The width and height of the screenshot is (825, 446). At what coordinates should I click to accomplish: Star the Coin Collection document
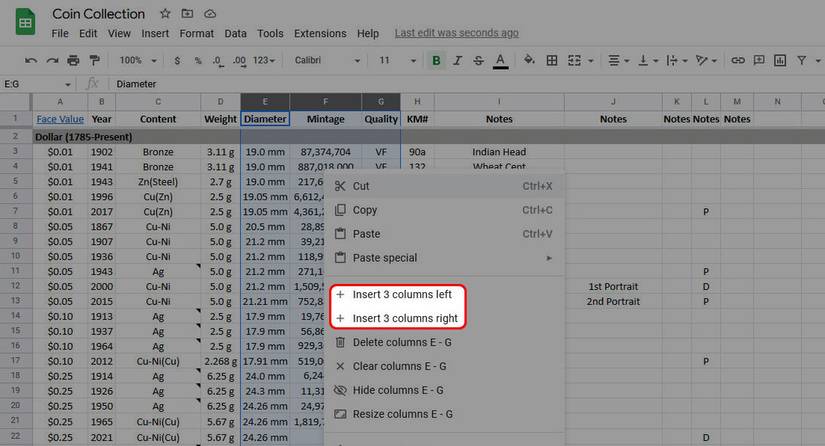pyautogui.click(x=165, y=13)
